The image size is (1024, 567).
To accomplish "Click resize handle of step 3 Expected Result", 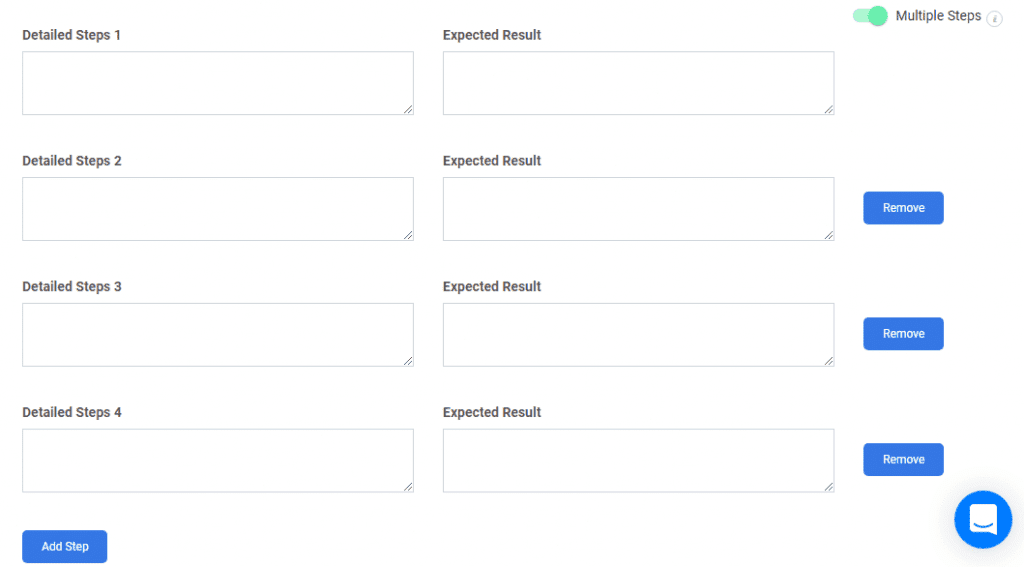I will click(829, 361).
